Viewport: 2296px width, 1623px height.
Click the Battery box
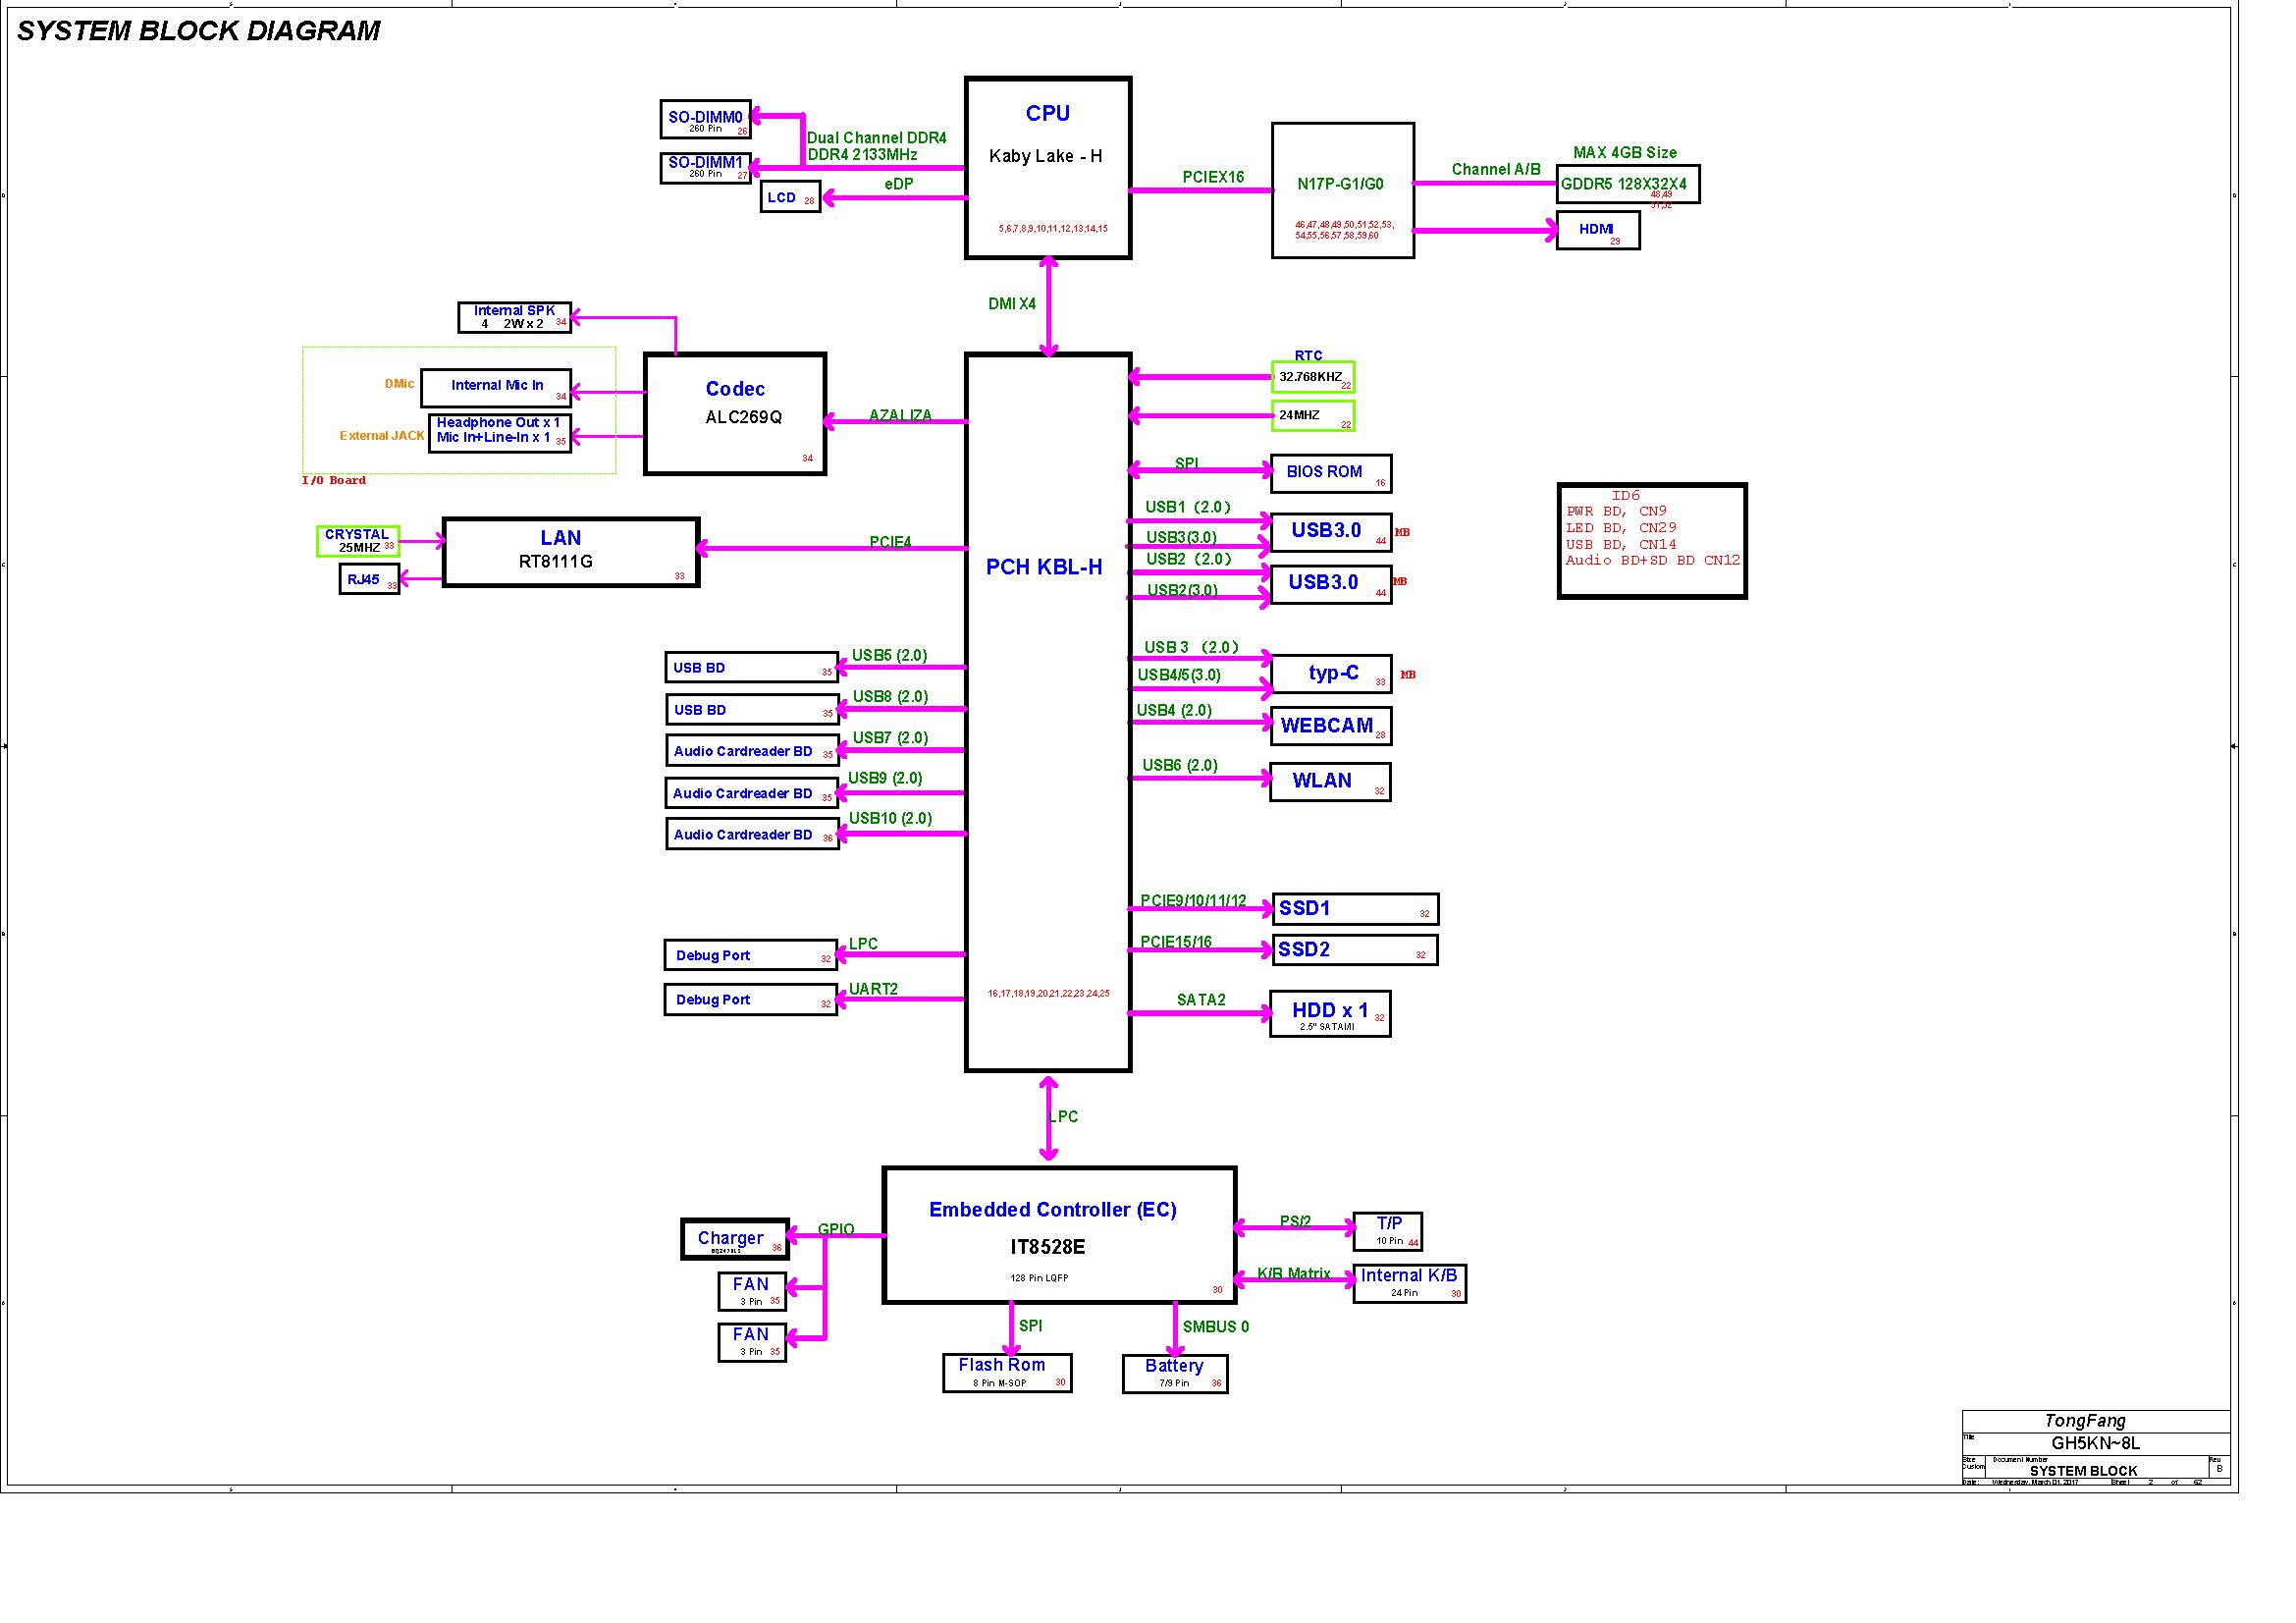pyautogui.click(x=1174, y=1372)
